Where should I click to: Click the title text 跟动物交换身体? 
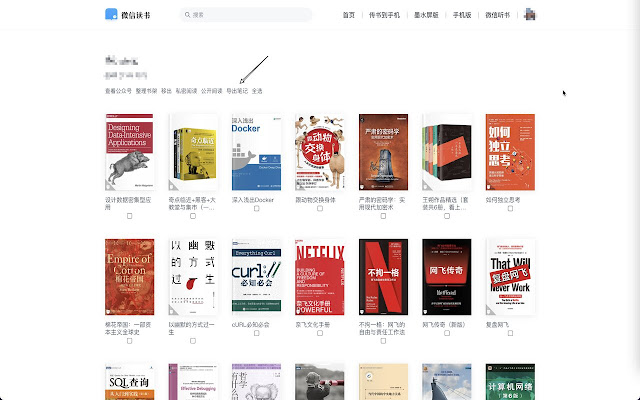(x=316, y=200)
